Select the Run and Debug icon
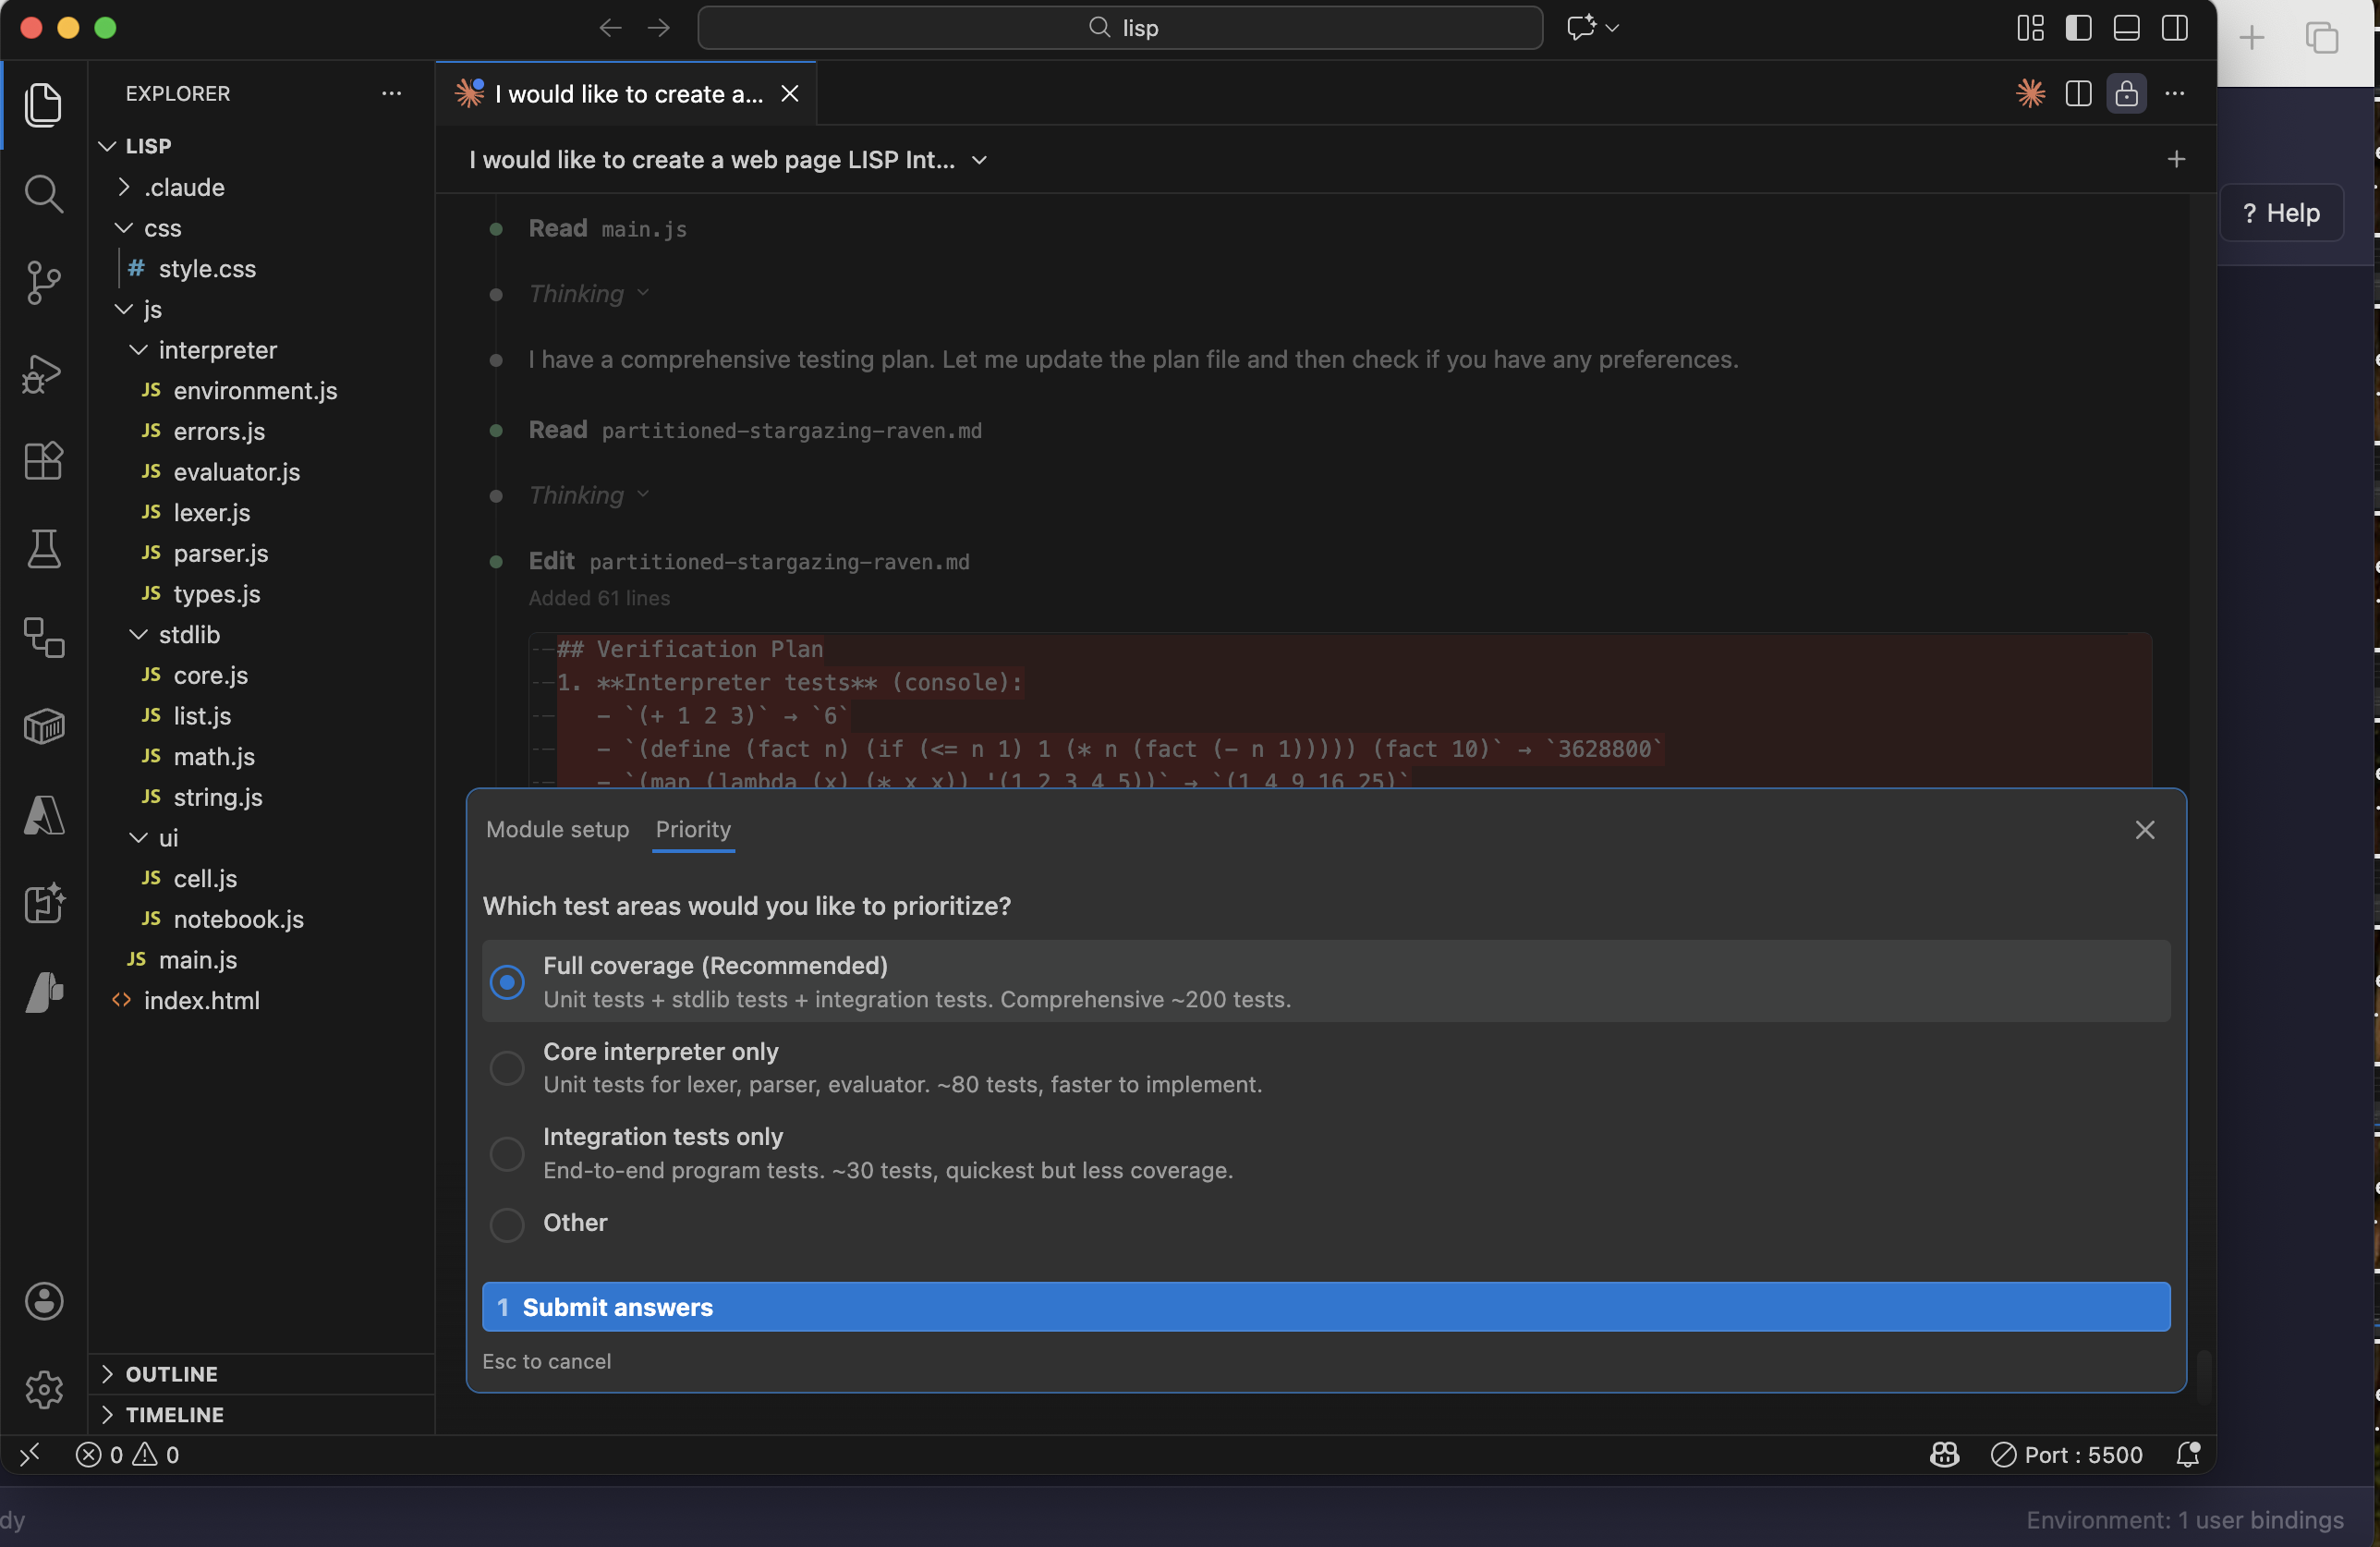The width and height of the screenshot is (2380, 1547). click(43, 373)
